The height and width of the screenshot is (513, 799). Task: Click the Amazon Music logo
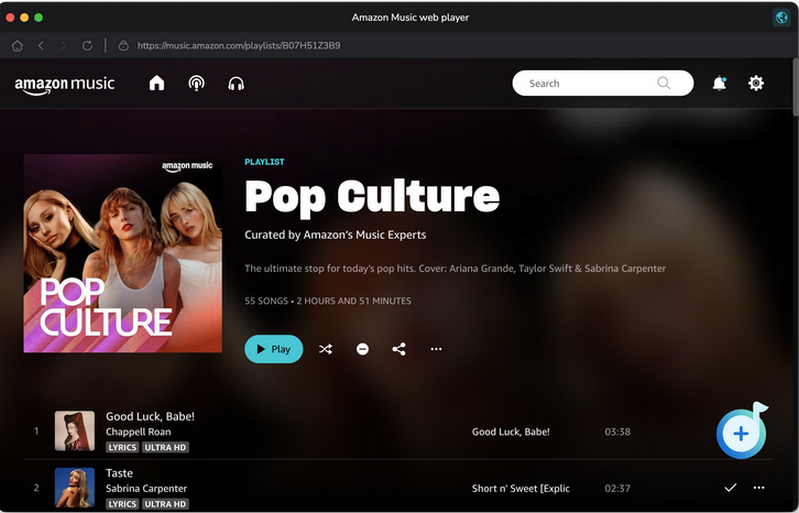(65, 85)
